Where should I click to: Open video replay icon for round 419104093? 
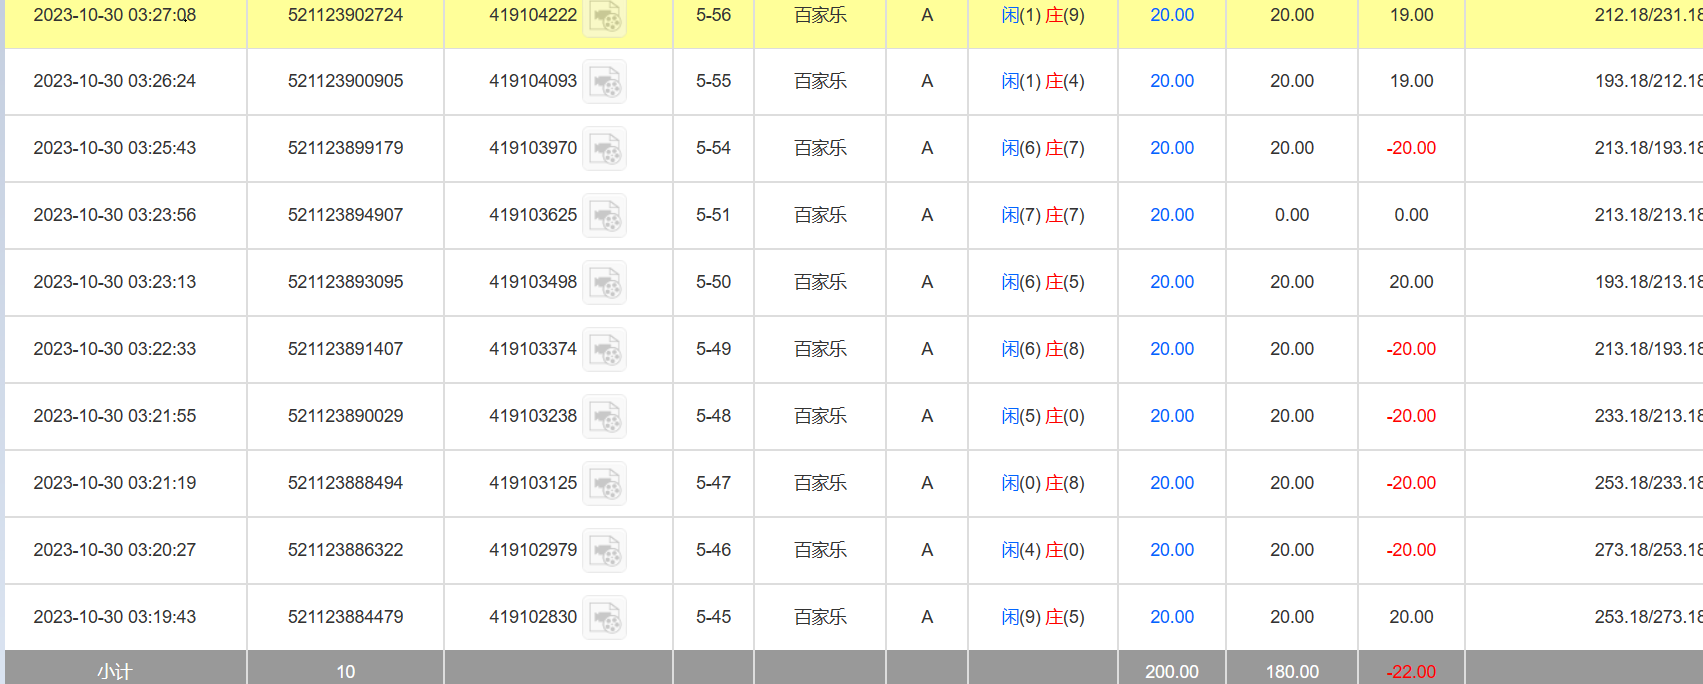(604, 82)
